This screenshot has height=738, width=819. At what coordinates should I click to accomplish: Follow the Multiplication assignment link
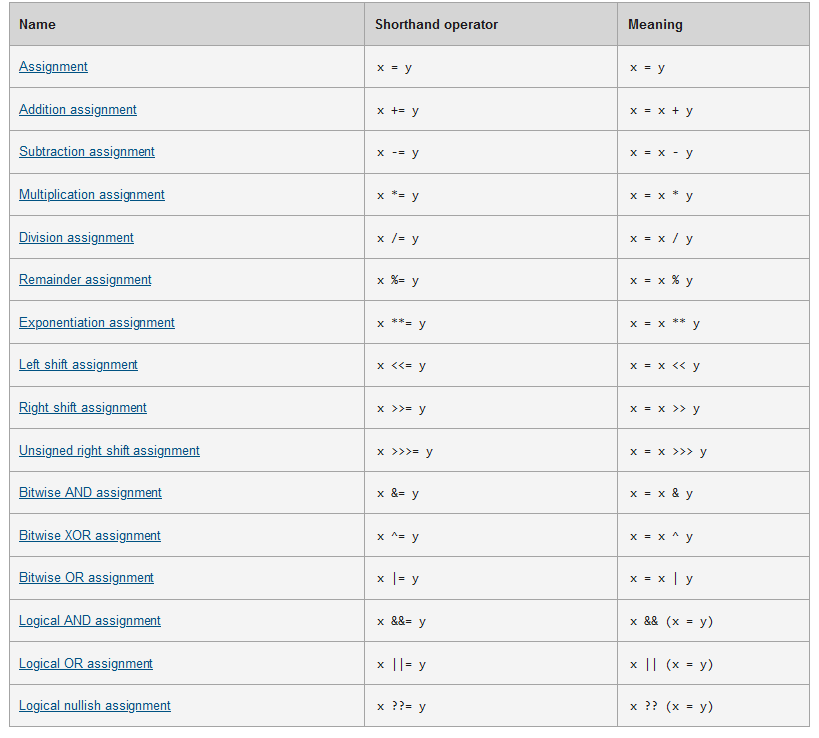point(92,195)
